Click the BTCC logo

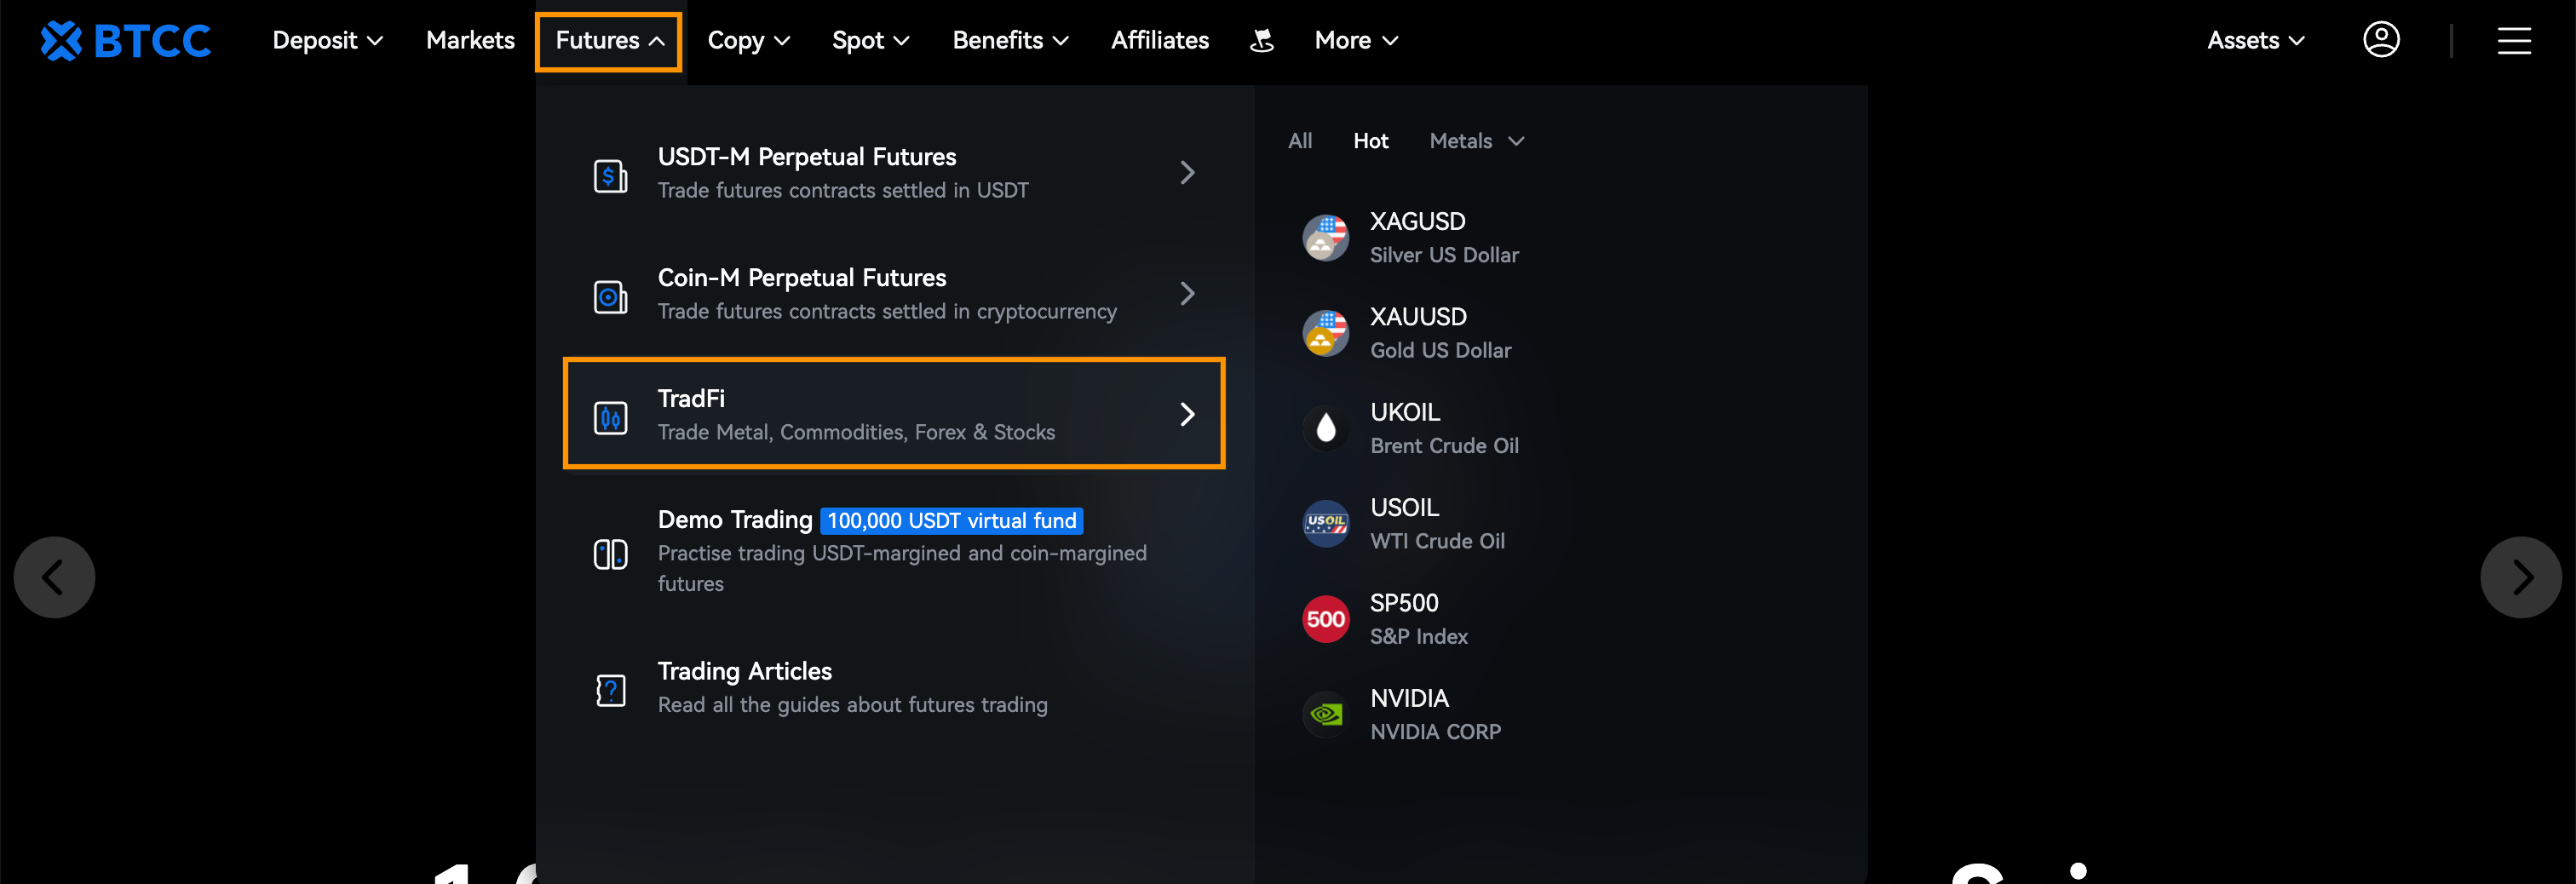click(x=126, y=41)
